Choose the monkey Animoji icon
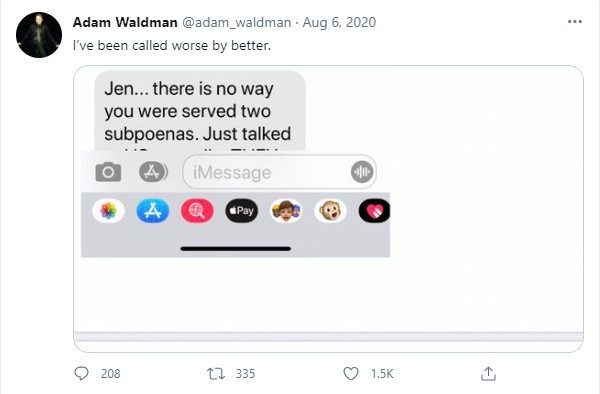This screenshot has height=394, width=600. point(330,211)
